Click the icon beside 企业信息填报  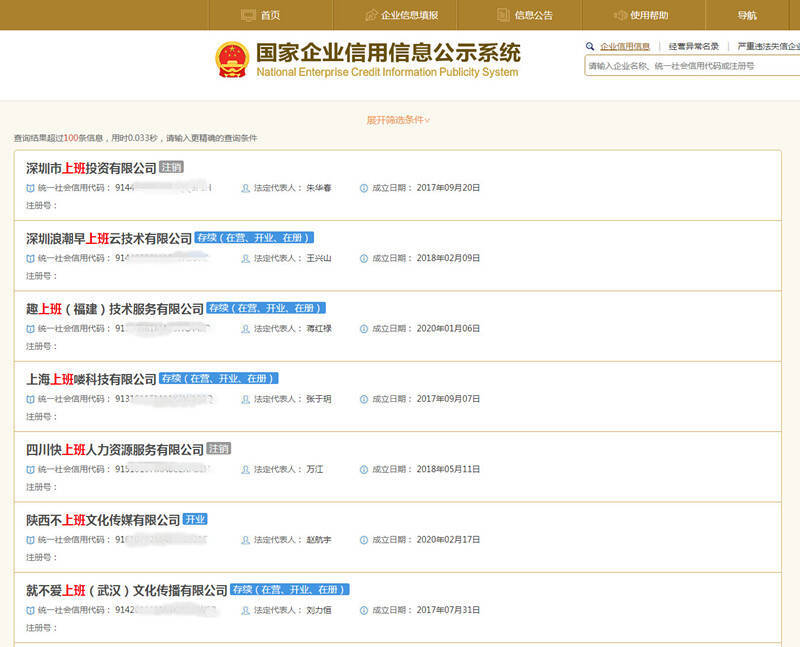tap(373, 15)
